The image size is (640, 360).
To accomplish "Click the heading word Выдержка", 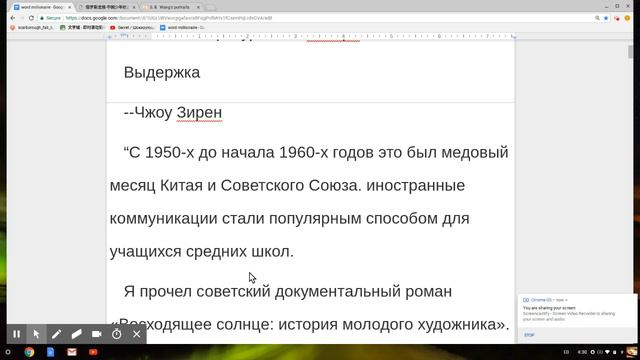I will tap(162, 73).
